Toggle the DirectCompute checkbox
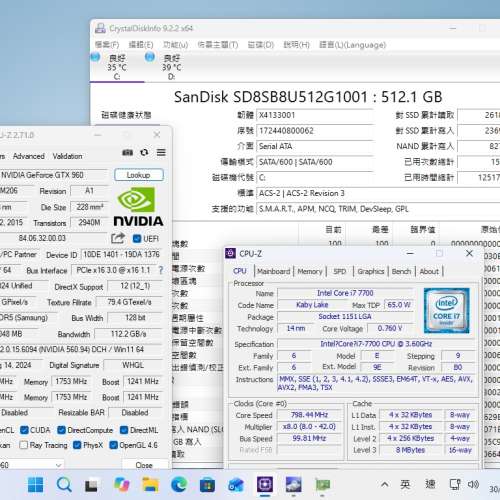The image size is (500, 500). tap(61, 430)
